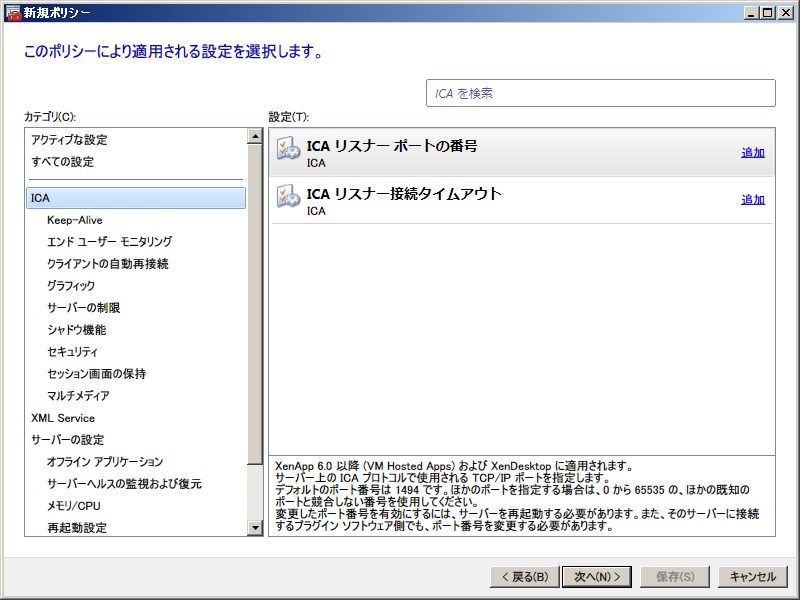The image size is (800, 600).
Task: Click the 新規ポリシー title bar icon
Action: (12, 12)
